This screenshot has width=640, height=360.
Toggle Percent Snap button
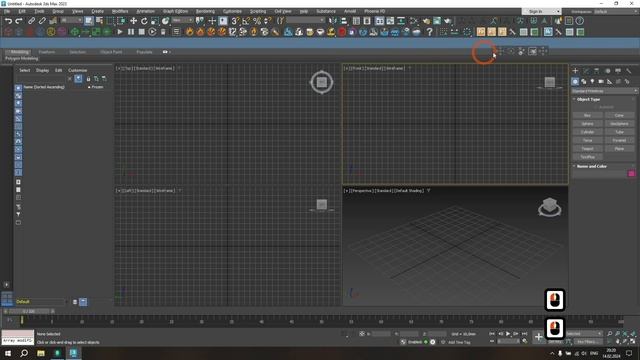coord(257,21)
